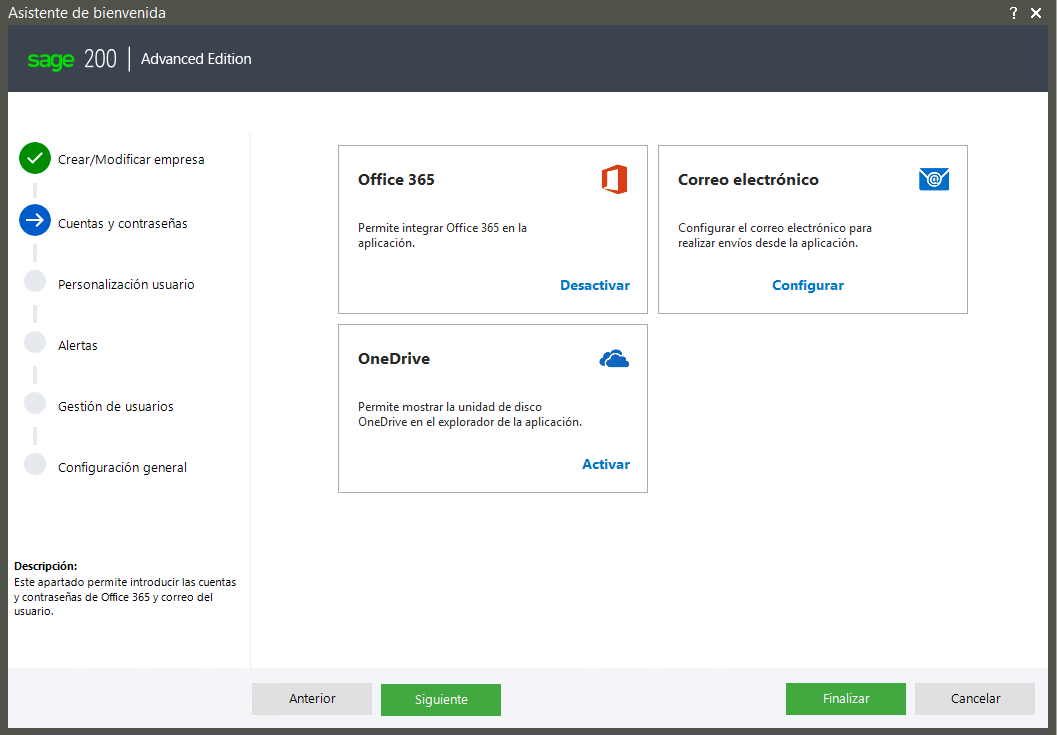Image resolution: width=1057 pixels, height=735 pixels.
Task: Open Personalización usuario step
Action: point(126,285)
